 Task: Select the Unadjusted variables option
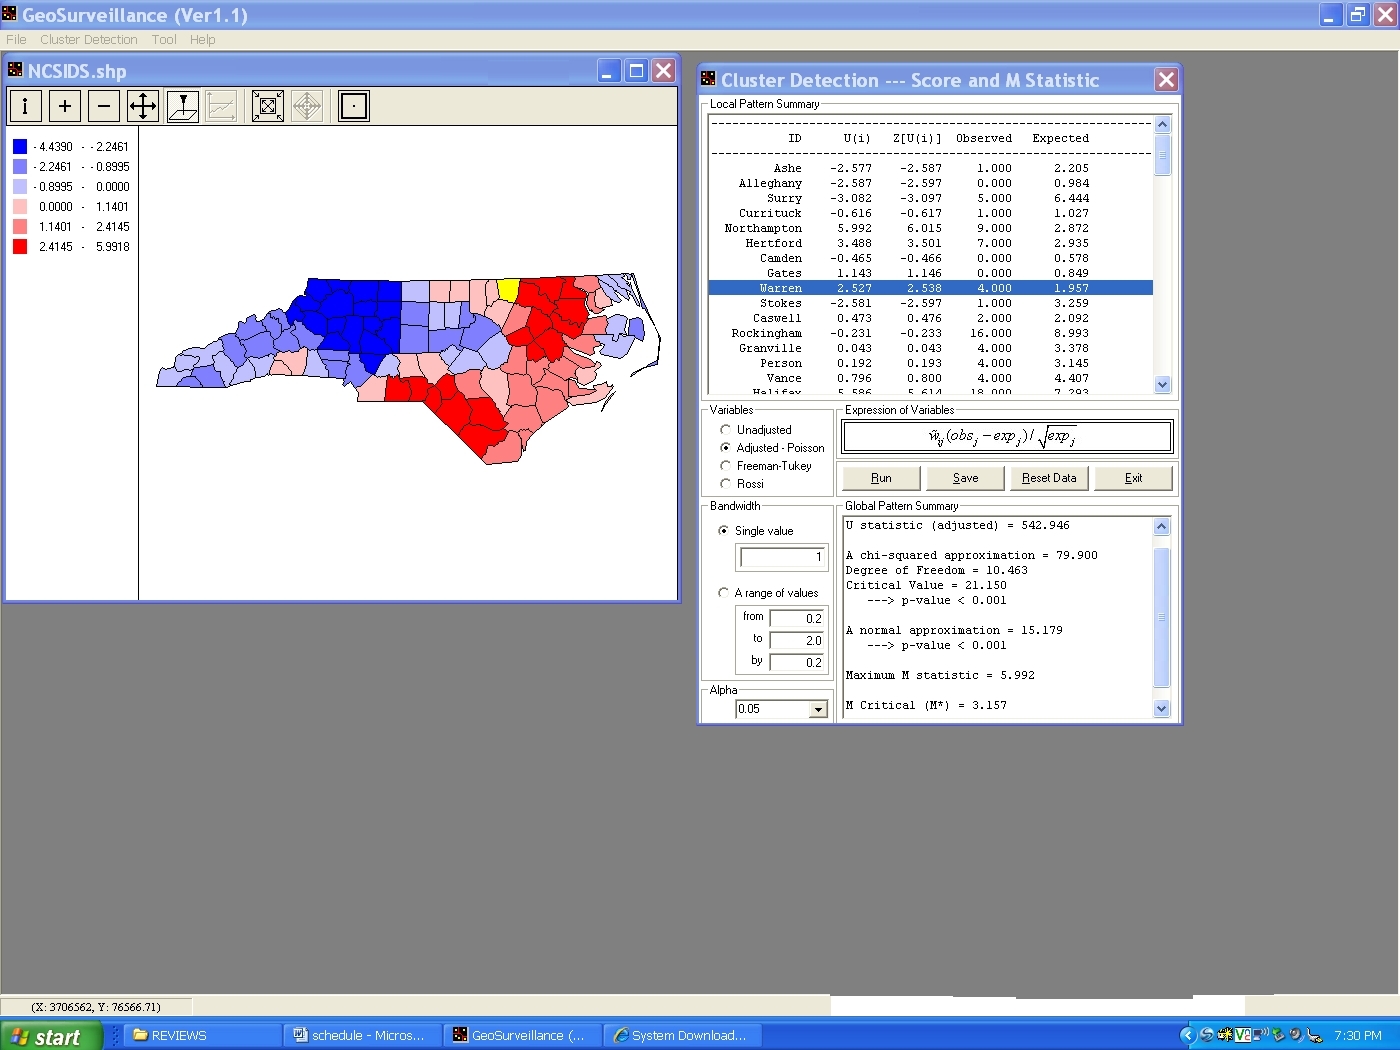(726, 430)
